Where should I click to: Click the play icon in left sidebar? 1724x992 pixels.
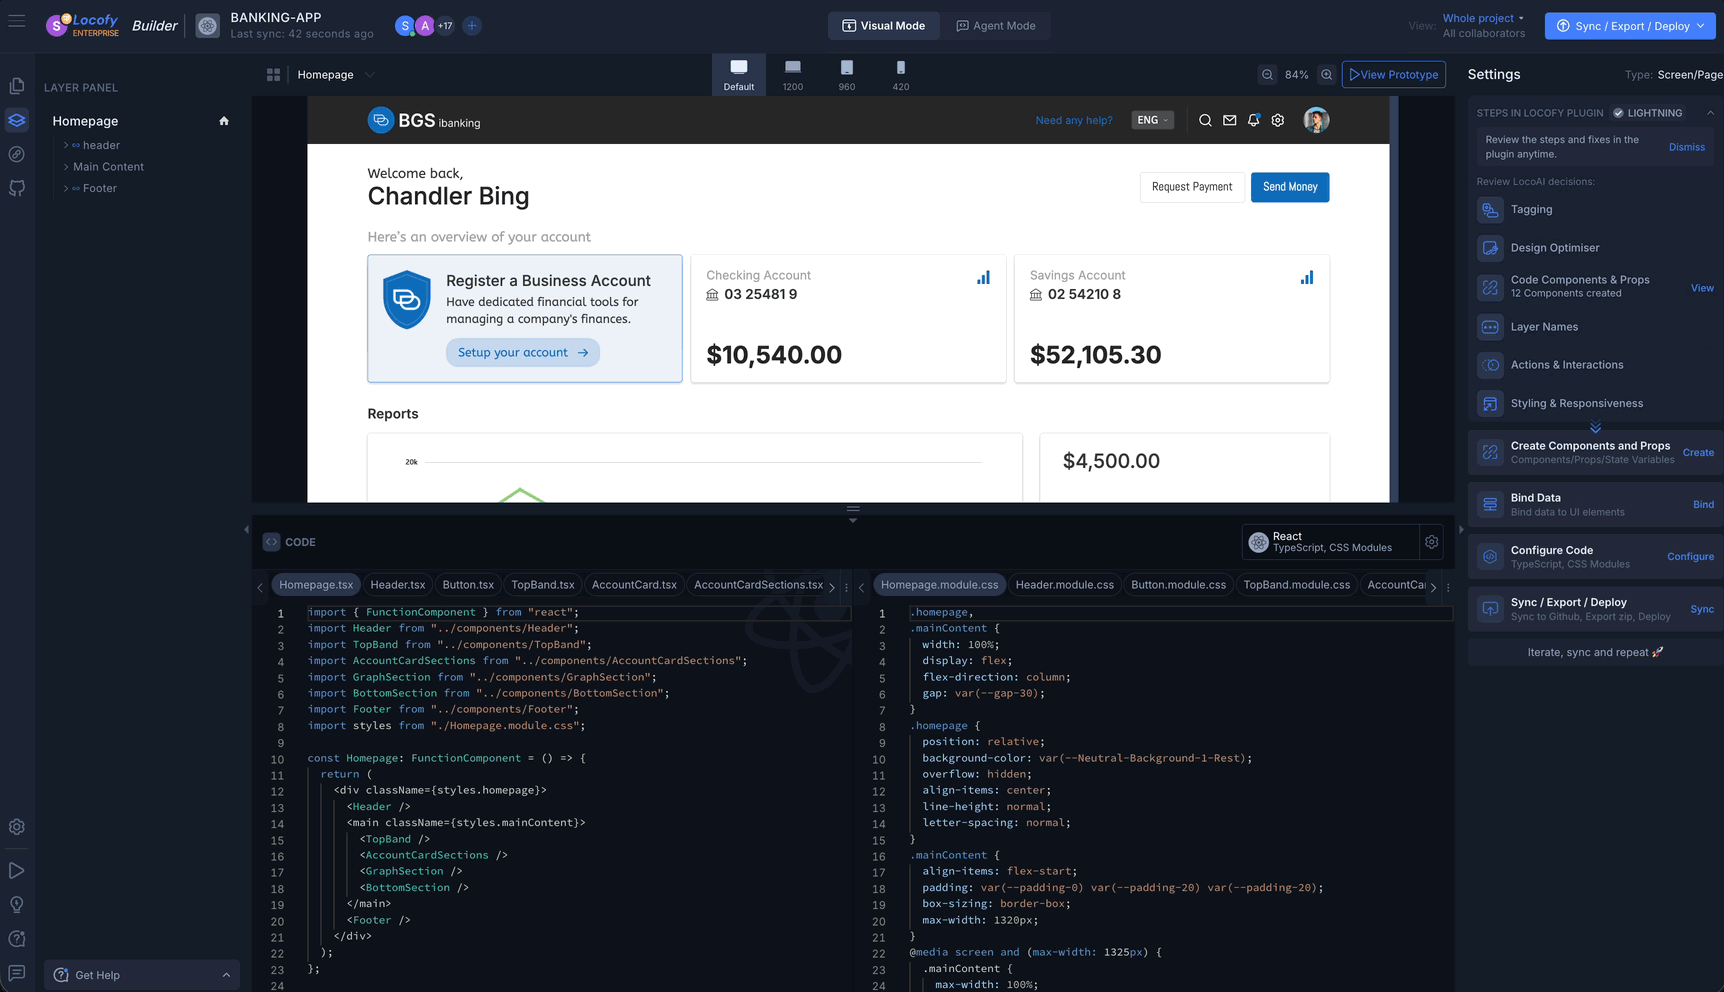[x=17, y=871]
